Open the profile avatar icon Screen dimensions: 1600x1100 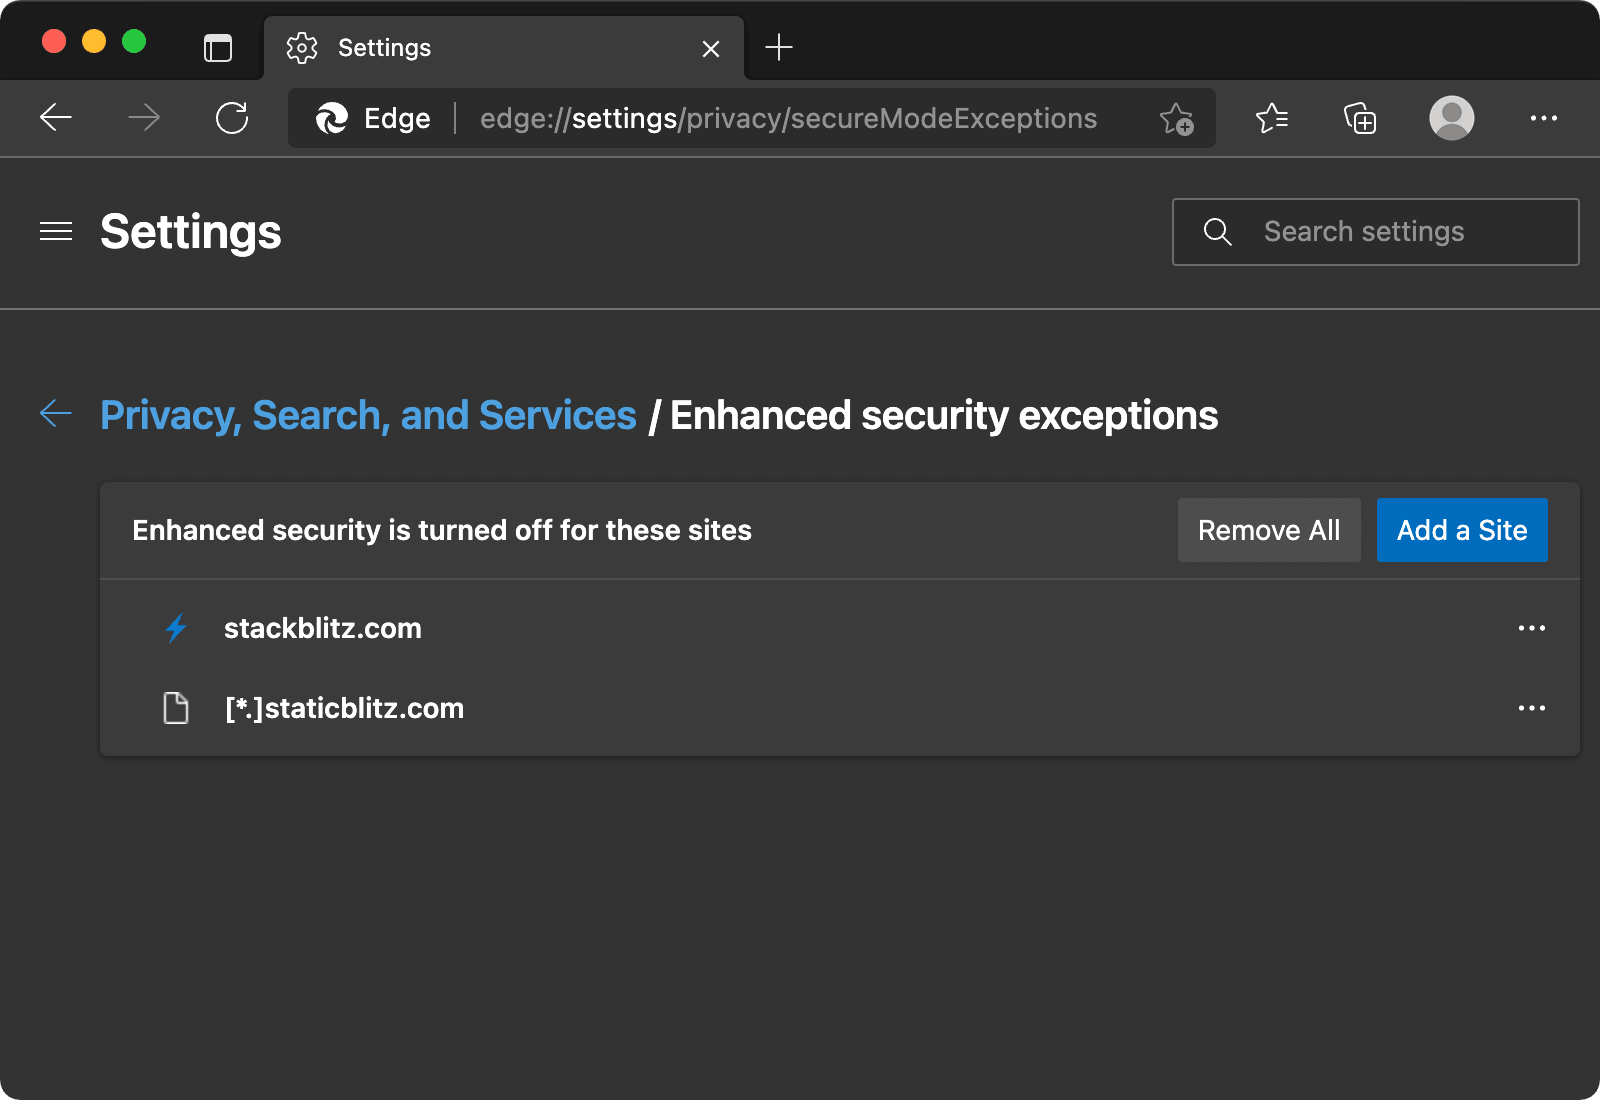[x=1452, y=118]
